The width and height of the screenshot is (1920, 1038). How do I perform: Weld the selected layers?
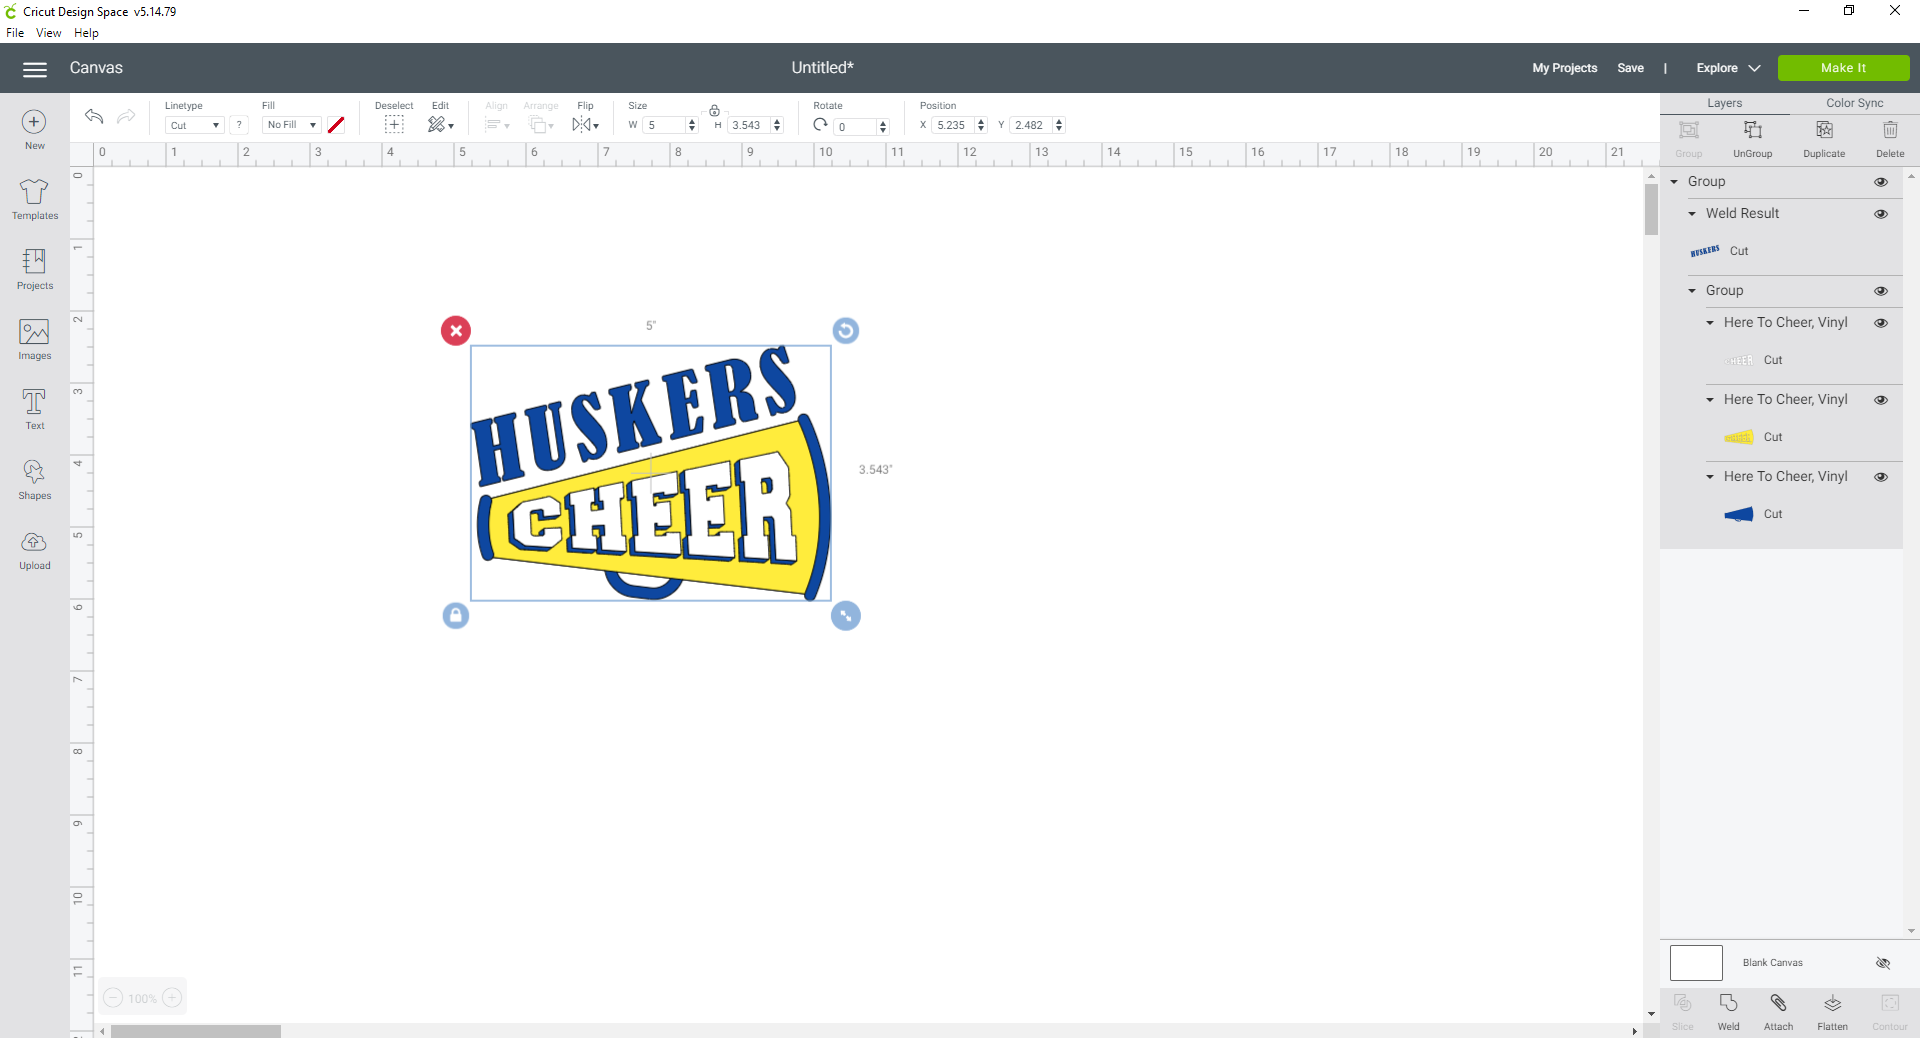tap(1728, 1012)
